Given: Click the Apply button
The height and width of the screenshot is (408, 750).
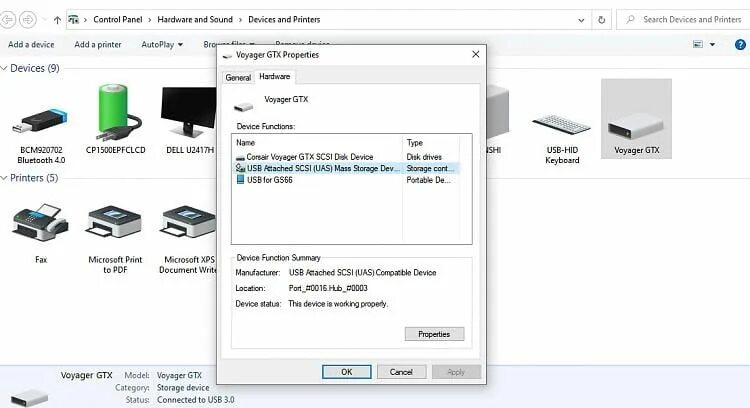Looking at the screenshot, I should [x=456, y=372].
